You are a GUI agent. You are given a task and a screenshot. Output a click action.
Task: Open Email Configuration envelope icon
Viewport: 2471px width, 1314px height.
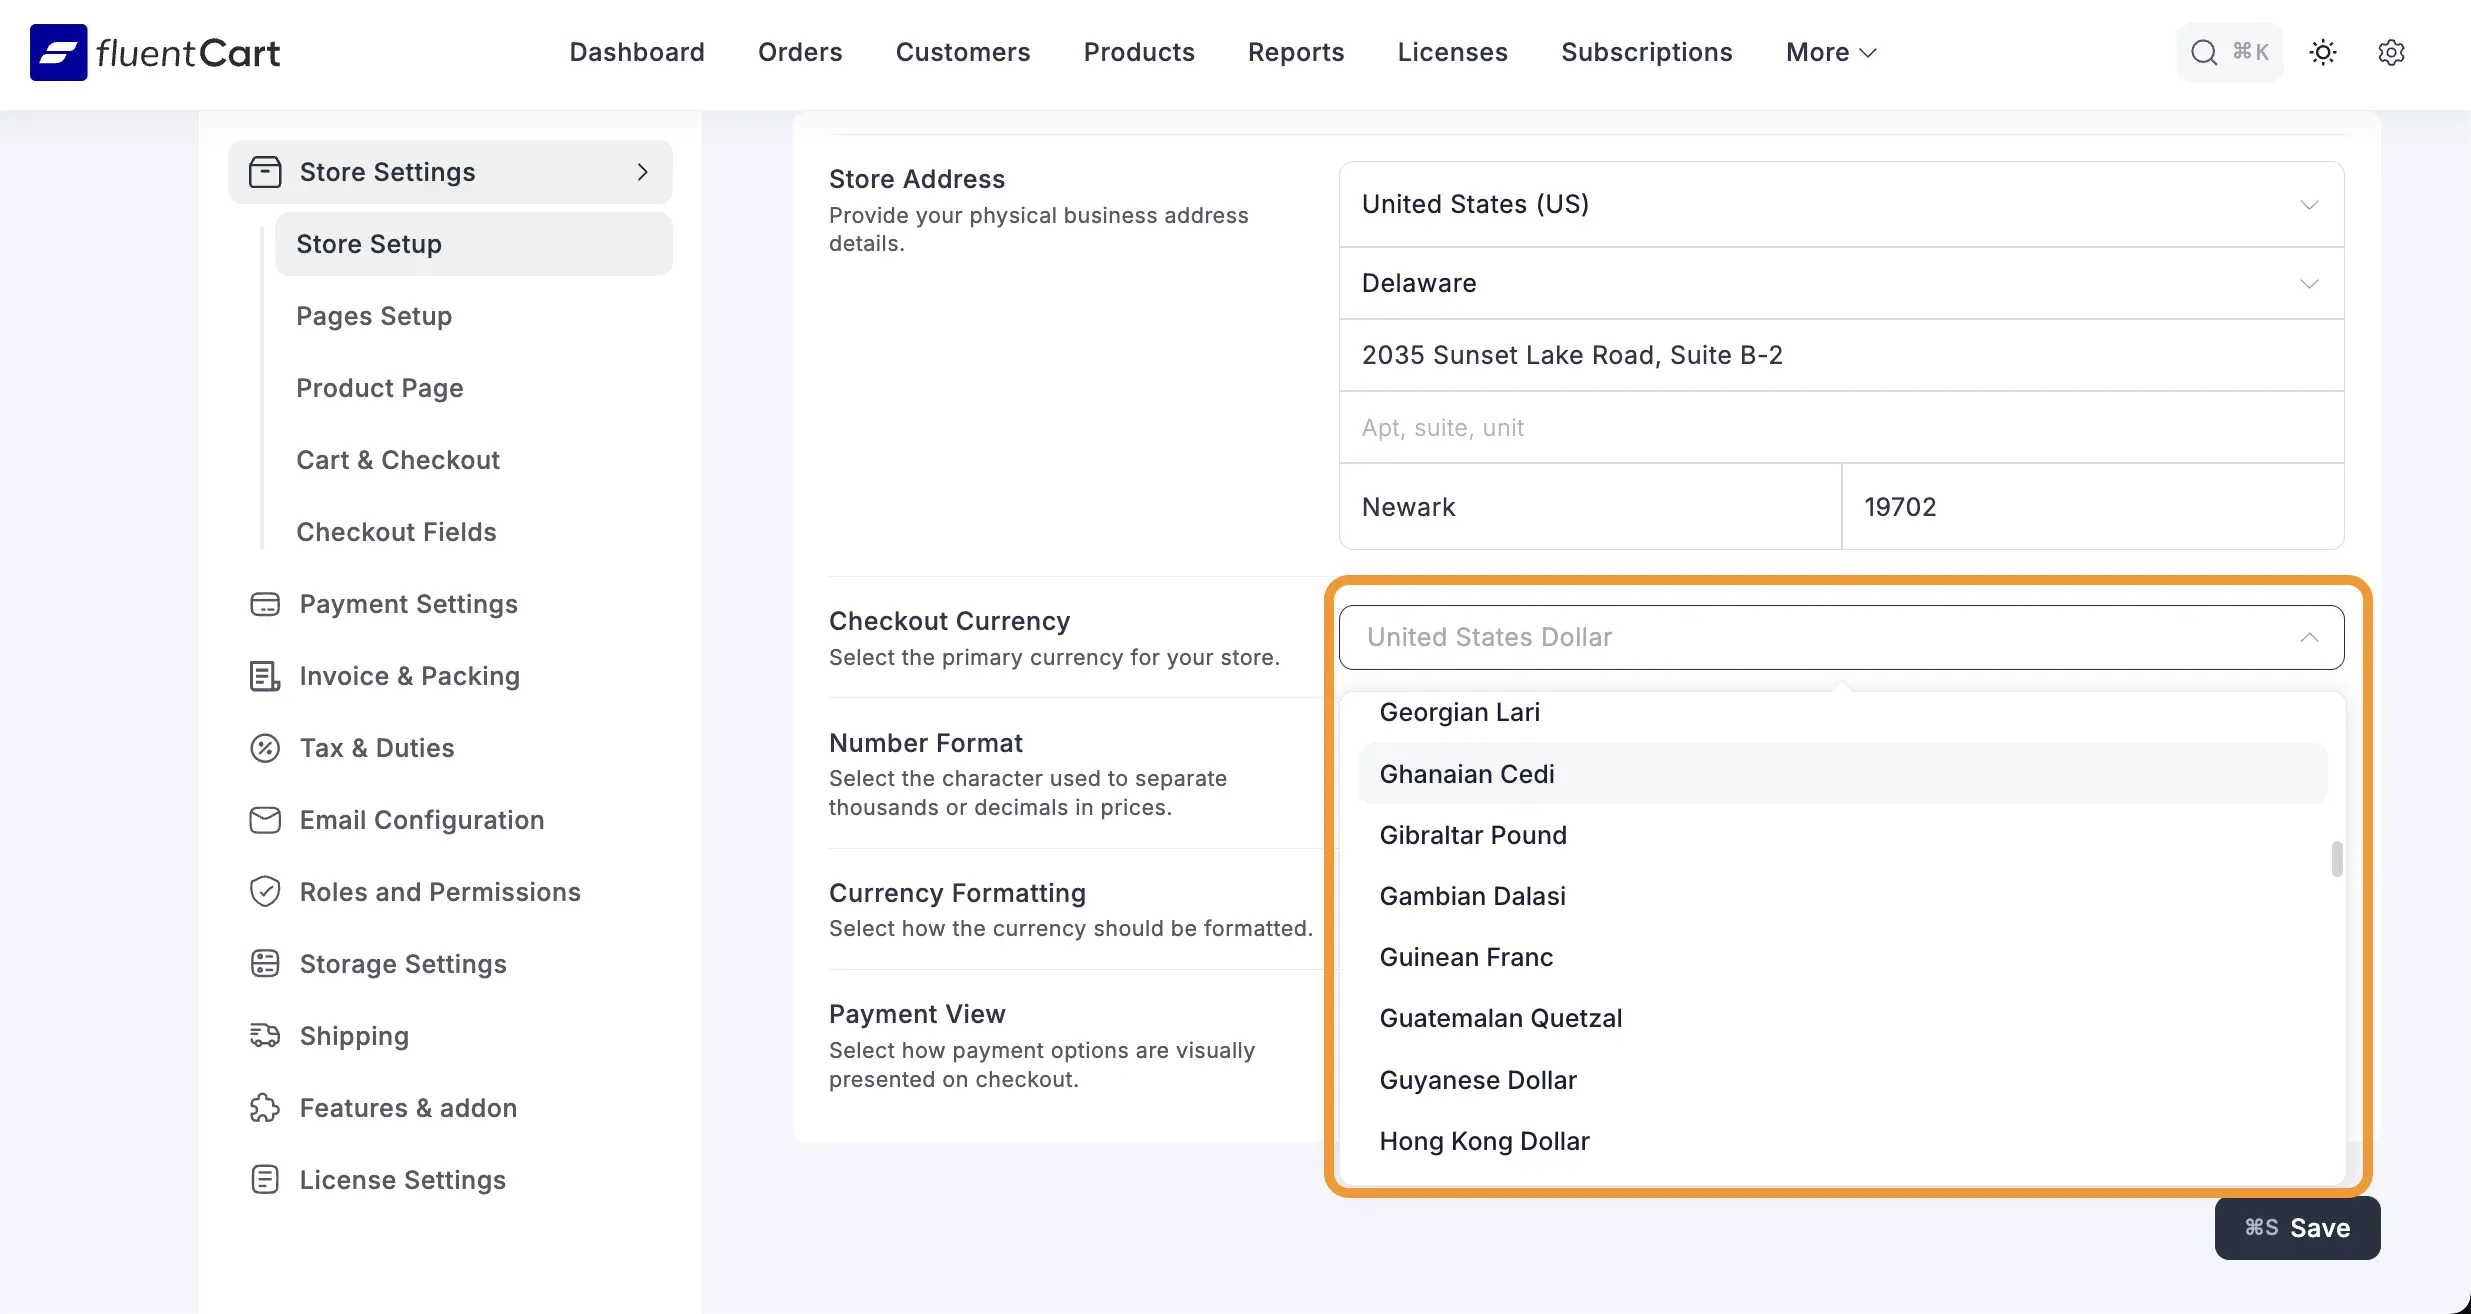(x=264, y=820)
